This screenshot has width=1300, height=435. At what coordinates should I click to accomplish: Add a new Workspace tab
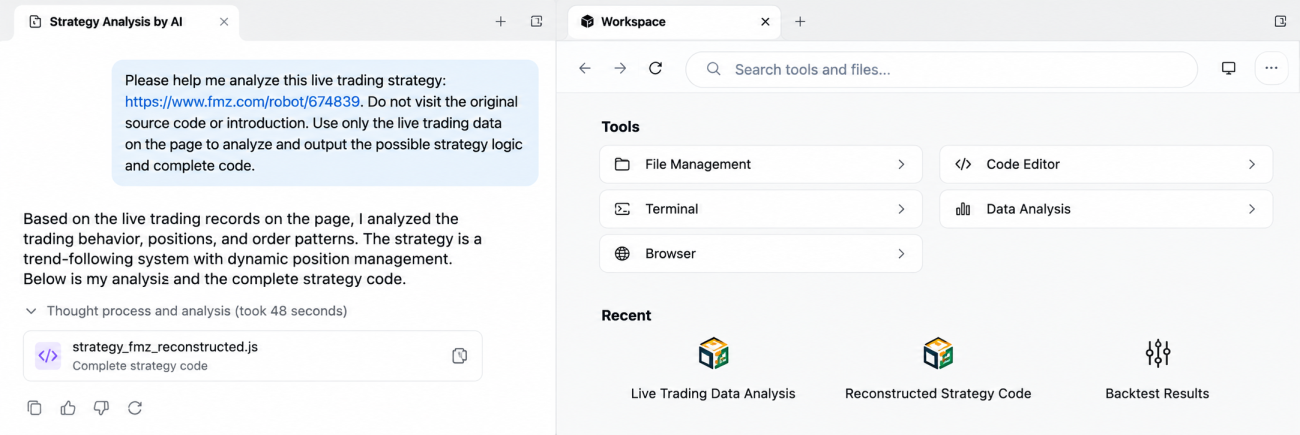click(800, 21)
